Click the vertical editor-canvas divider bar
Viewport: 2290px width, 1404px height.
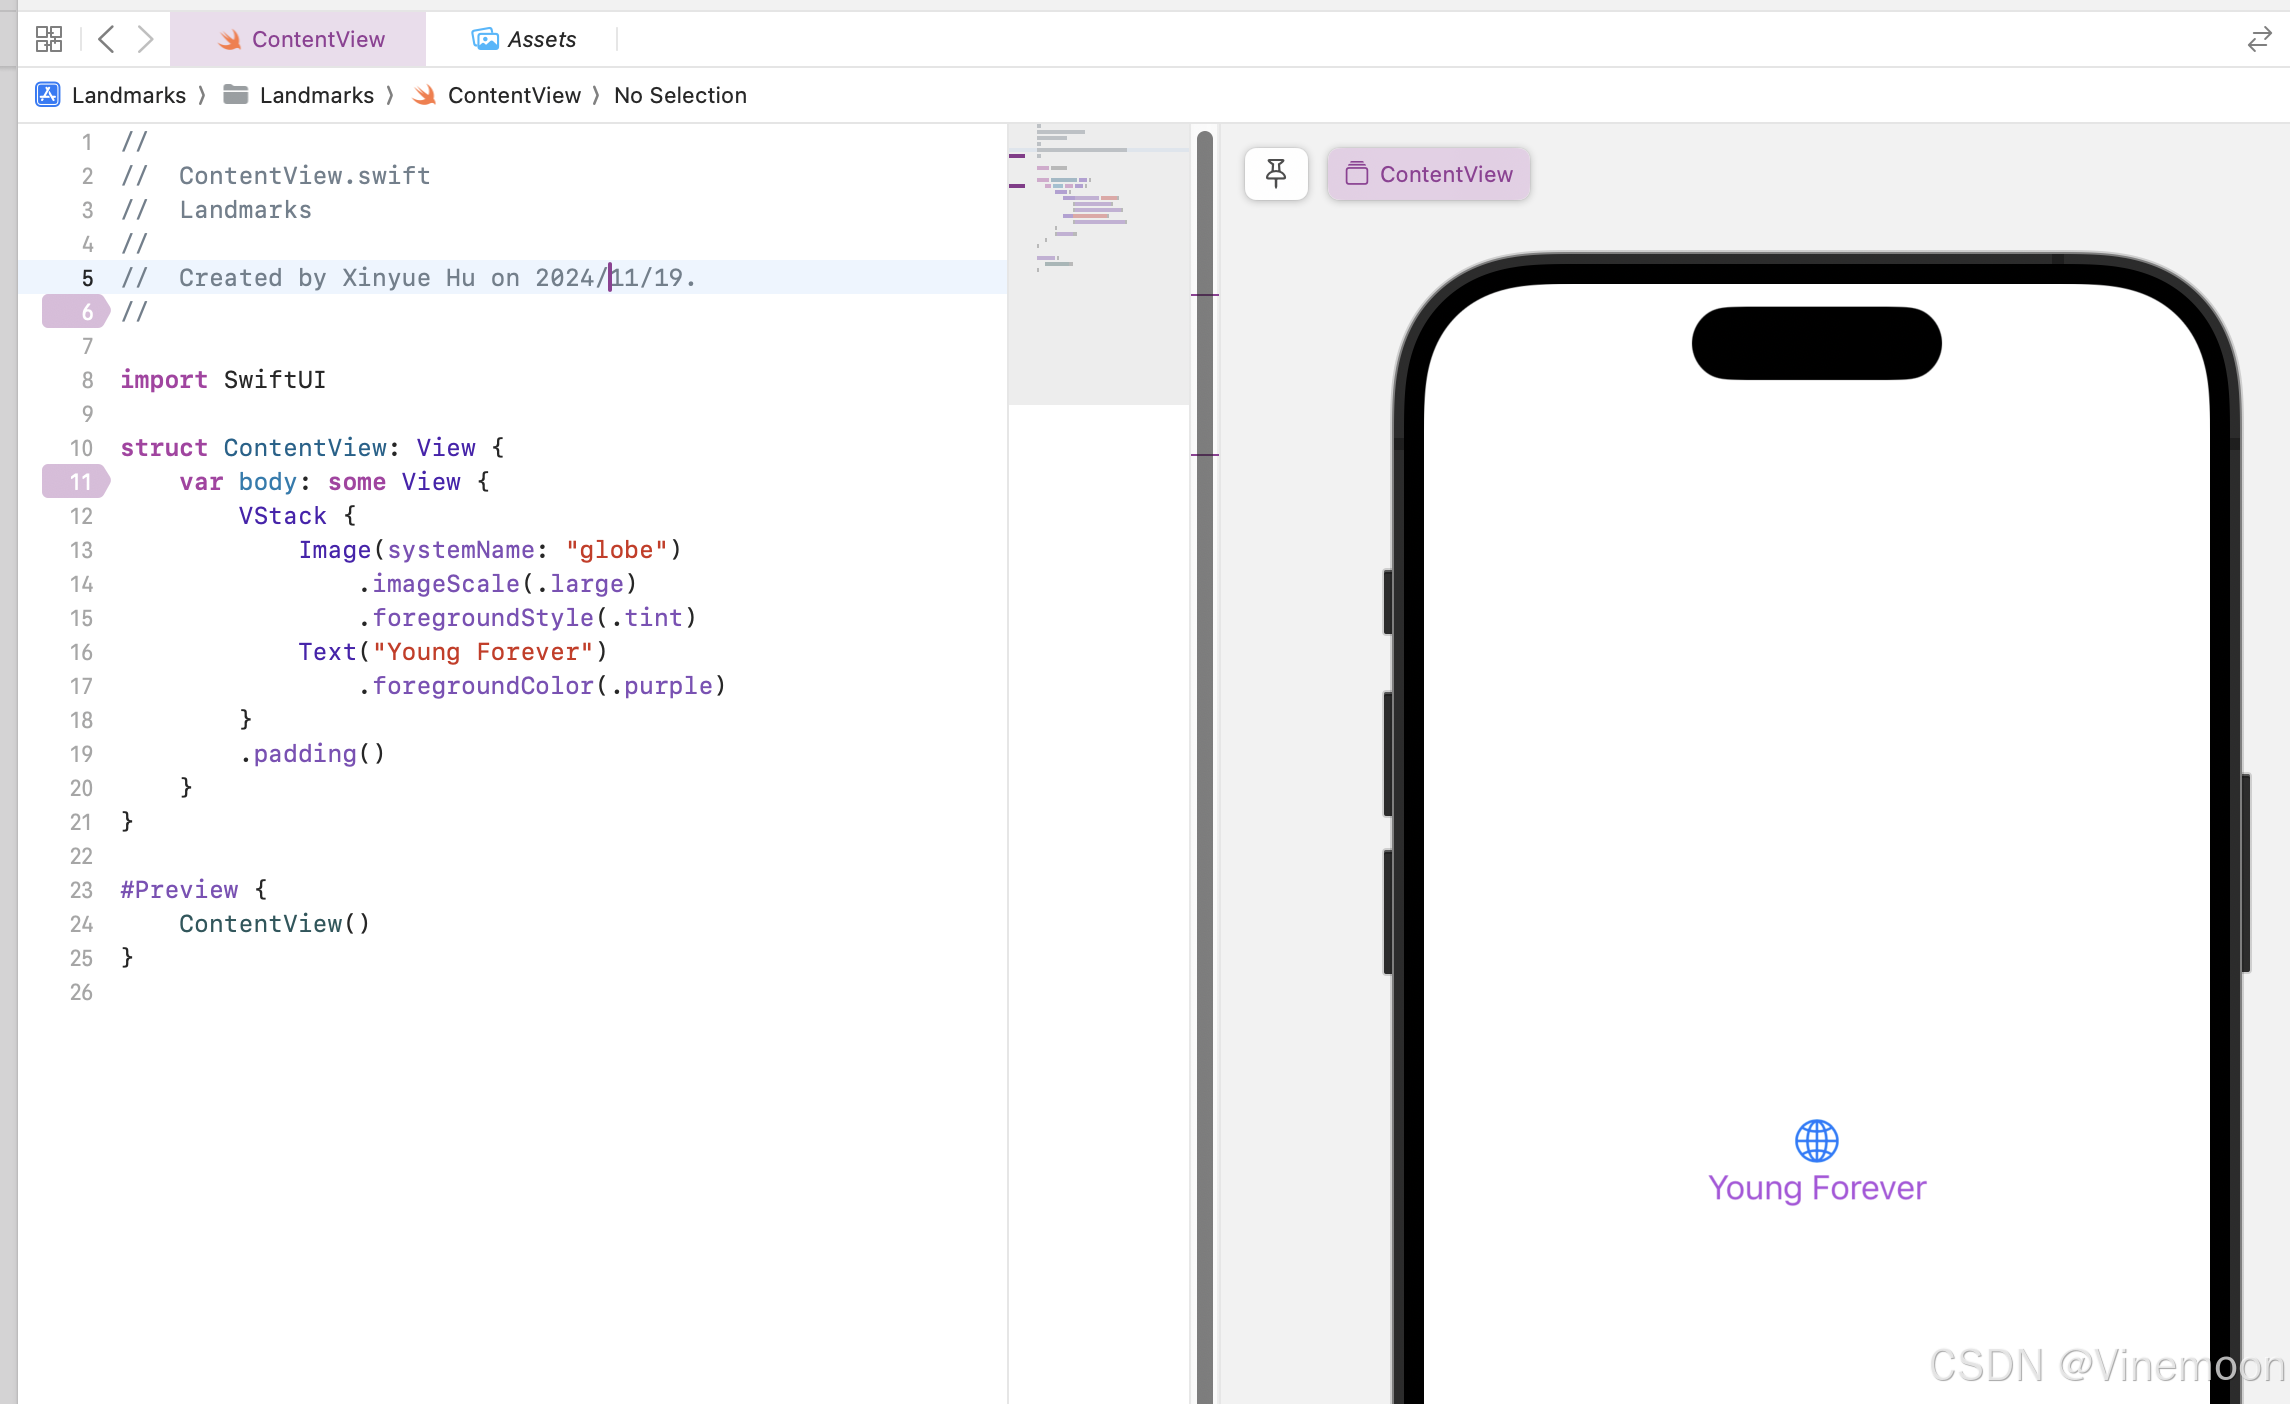[1205, 760]
